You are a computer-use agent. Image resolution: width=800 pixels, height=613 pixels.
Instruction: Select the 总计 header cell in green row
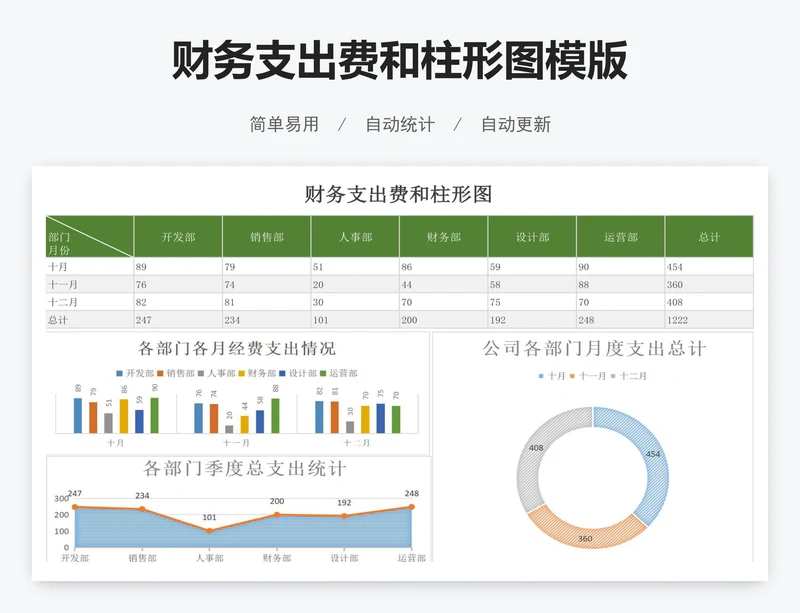coord(709,237)
